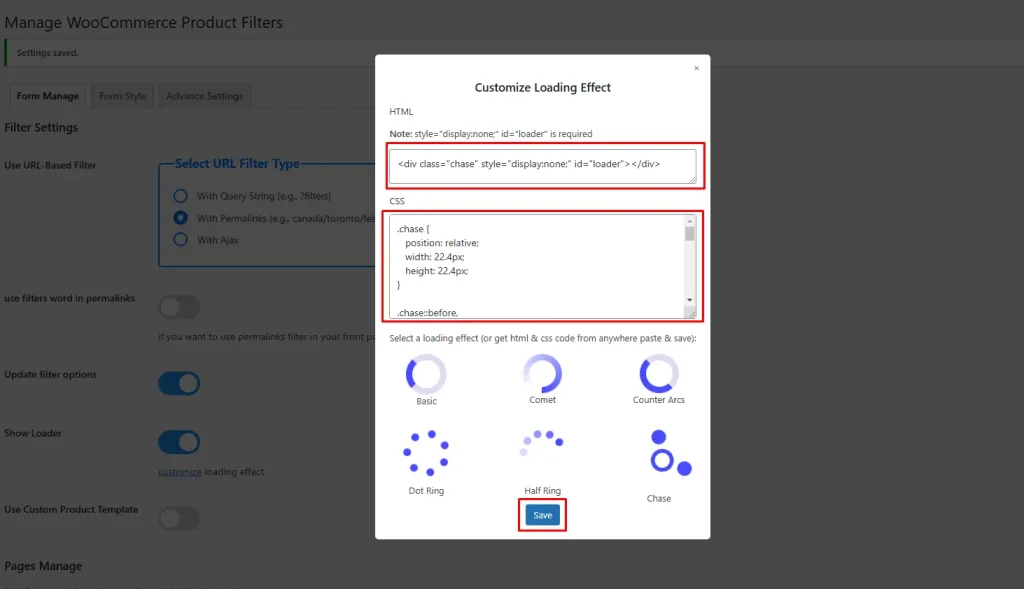
Task: Click the Basic label text
Action: [426, 401]
